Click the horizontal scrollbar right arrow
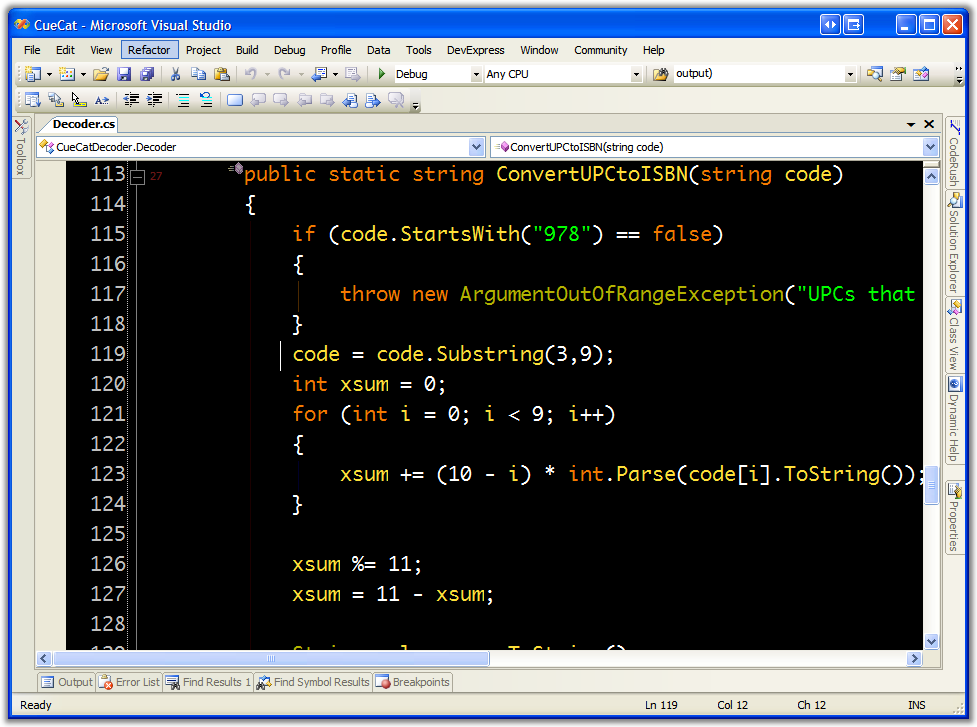Image resolution: width=977 pixels, height=727 pixels. coord(914,658)
